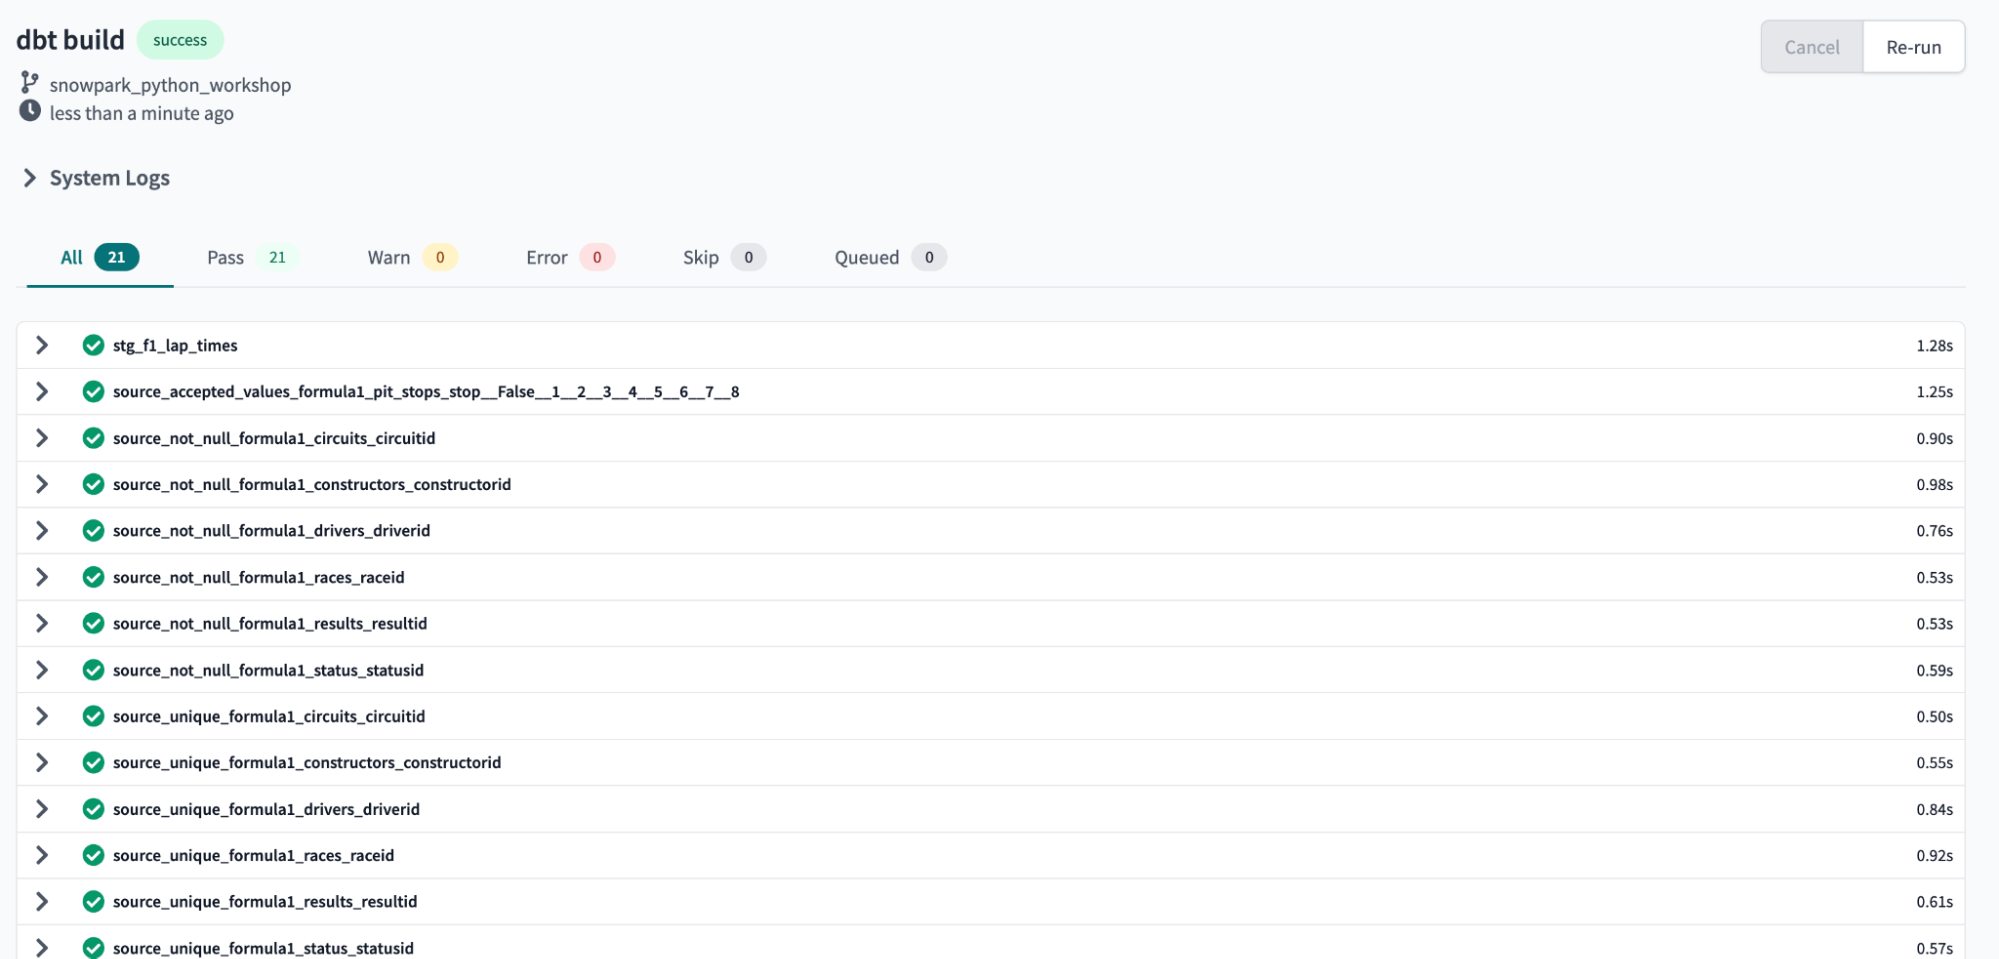Expand source_unique_formula1_results_resultid row
The height and width of the screenshot is (959, 1999).
42,901
